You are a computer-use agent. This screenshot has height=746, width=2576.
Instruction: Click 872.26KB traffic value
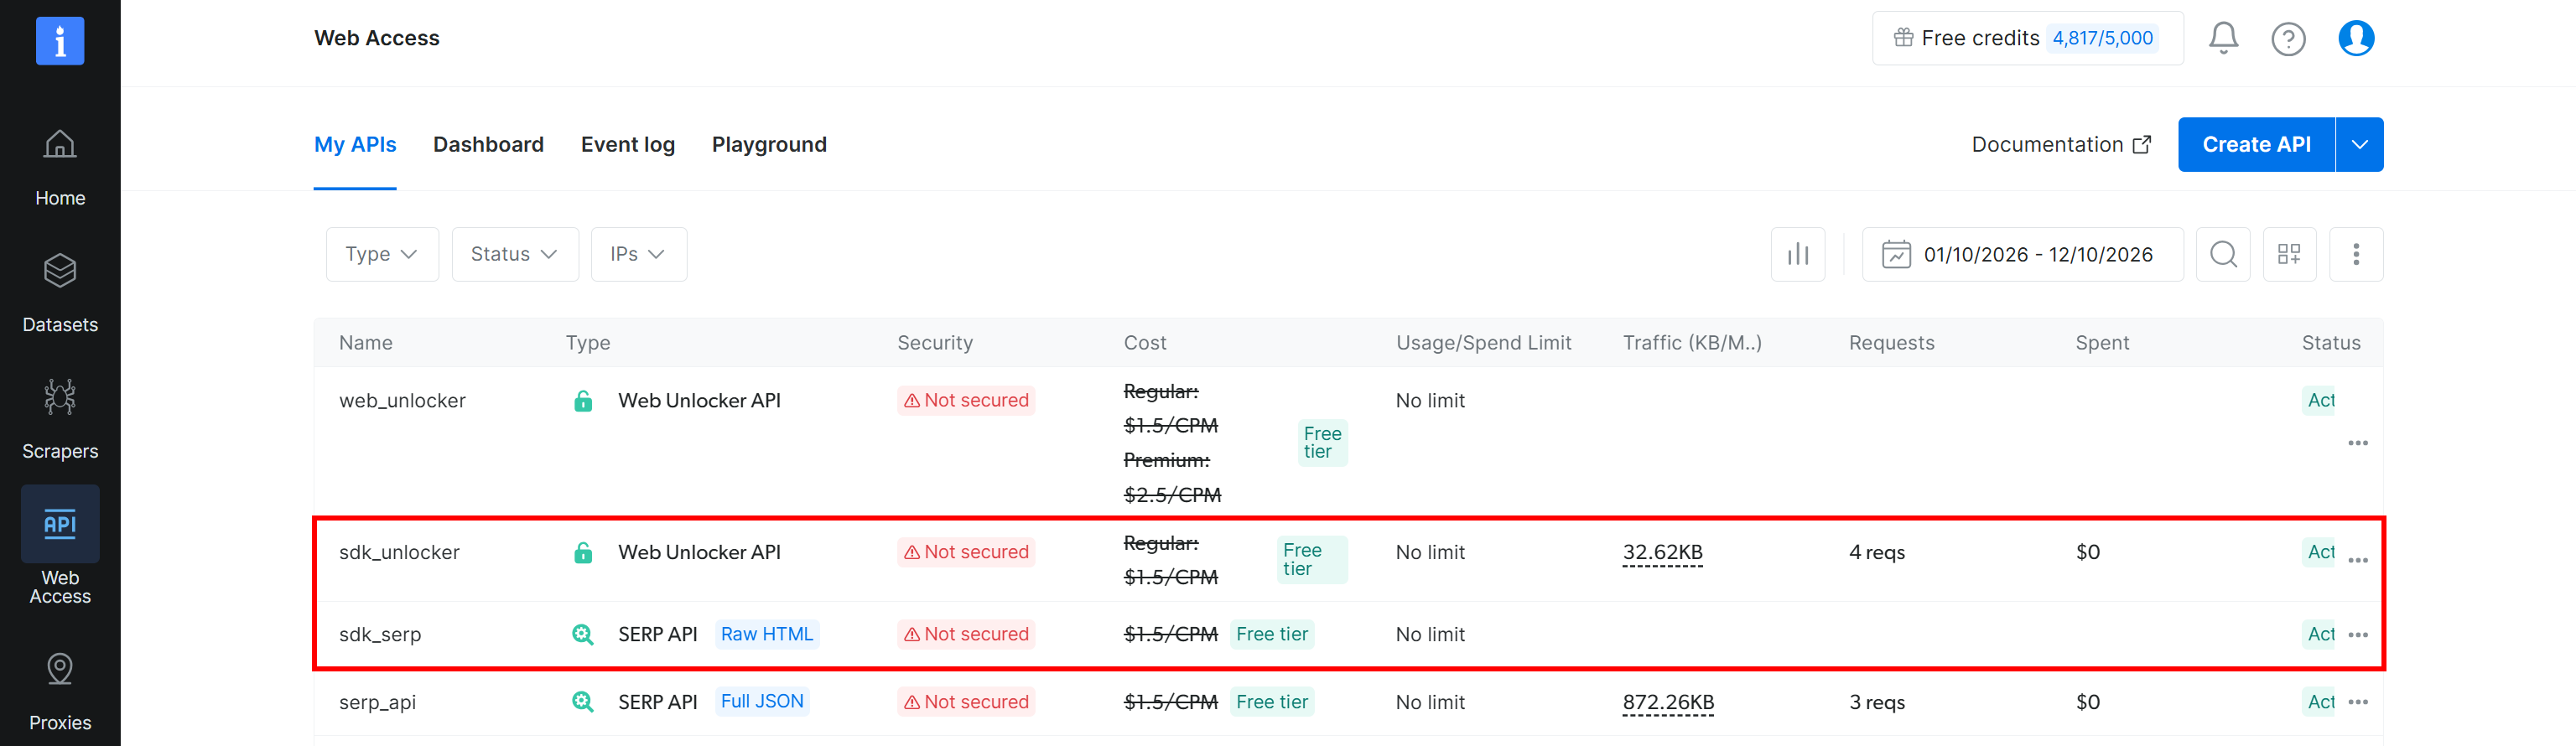click(x=1668, y=702)
